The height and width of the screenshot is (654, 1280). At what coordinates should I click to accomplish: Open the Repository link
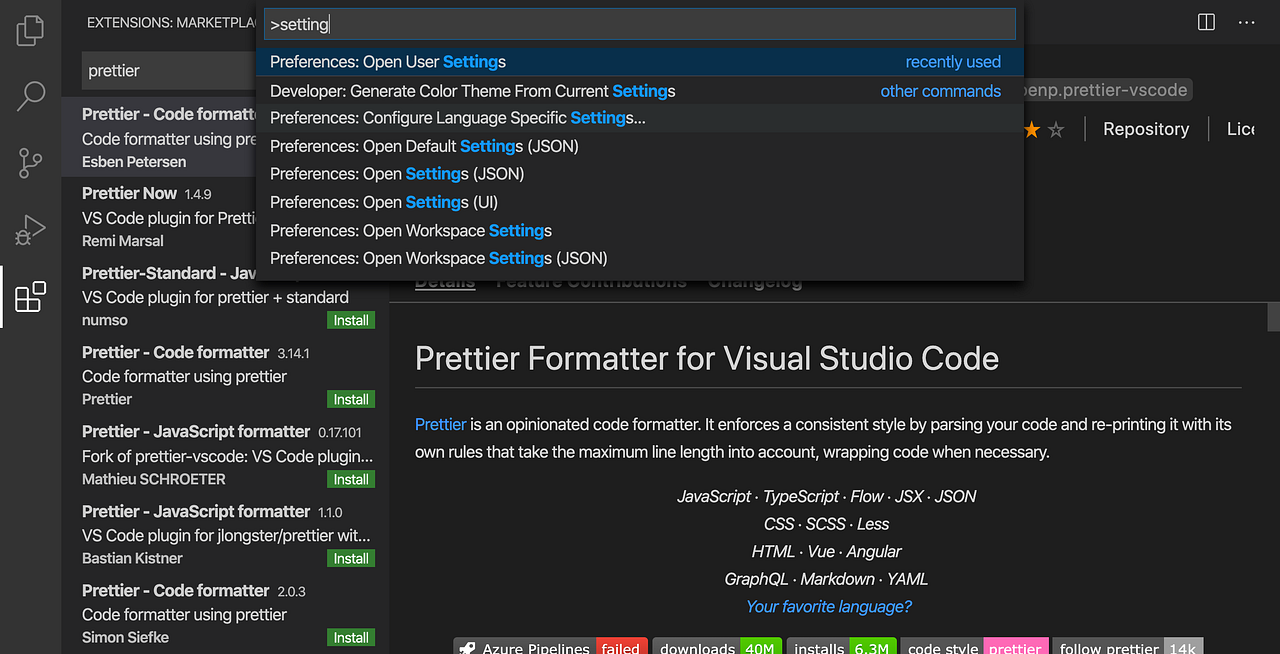point(1146,128)
